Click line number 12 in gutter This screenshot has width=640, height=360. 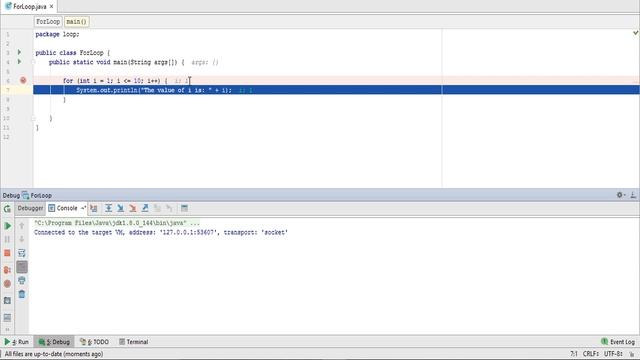(6, 137)
